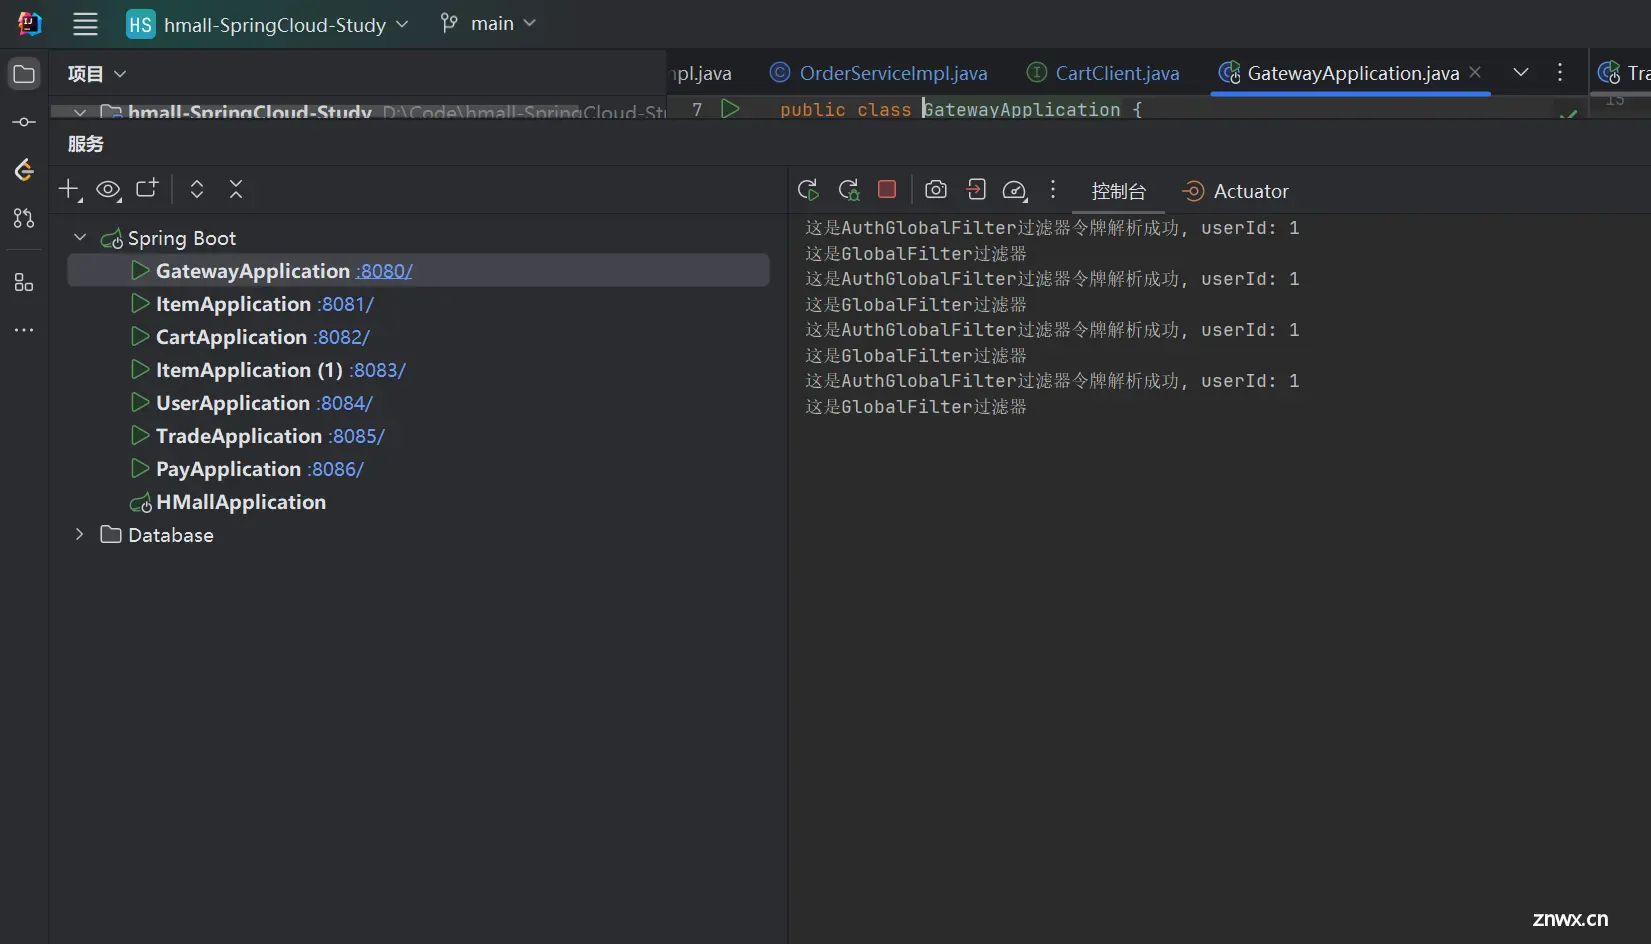Click the last 这是GlobalFilter过滤器 log line
The height and width of the screenshot is (944, 1651).
[916, 407]
